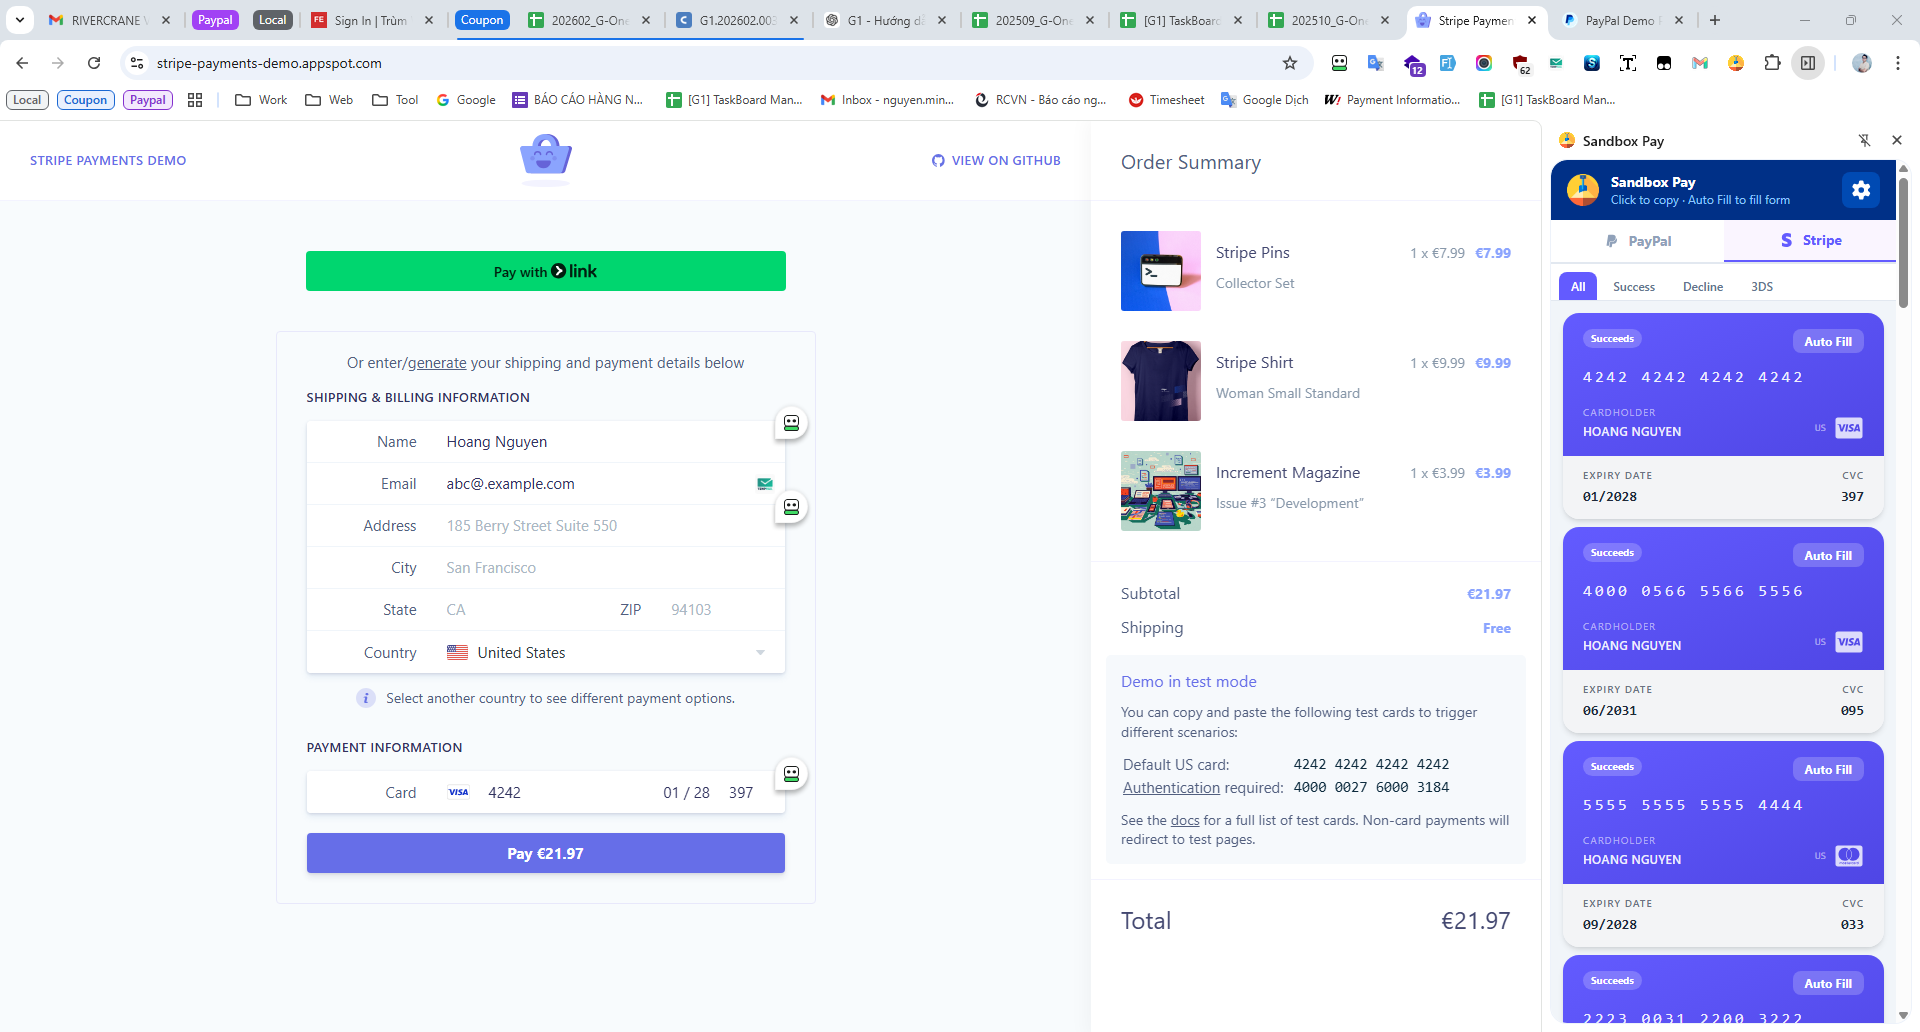Screen dimensions: 1920x1032
Task: Bookmark this page with the star icon
Action: [1290, 63]
